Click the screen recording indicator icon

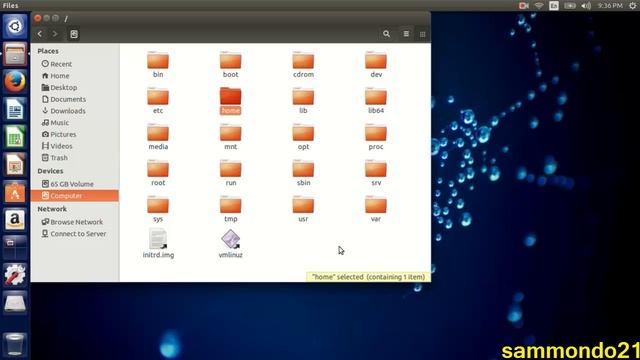[524, 6]
